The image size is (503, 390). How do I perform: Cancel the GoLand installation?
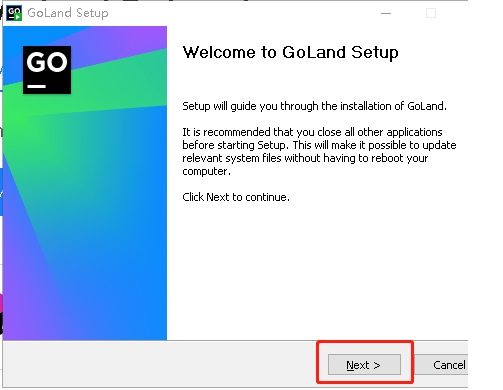pyautogui.click(x=449, y=365)
